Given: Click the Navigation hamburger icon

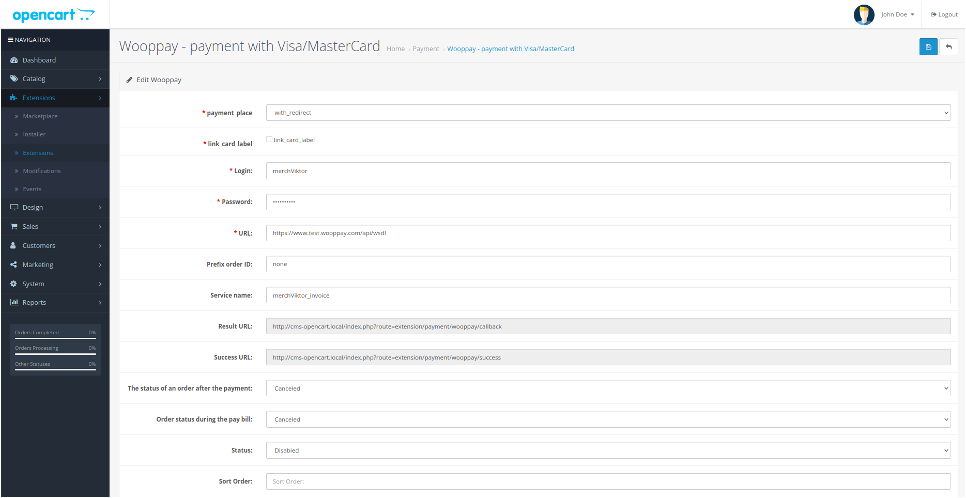Looking at the screenshot, I should pyautogui.click(x=10, y=40).
